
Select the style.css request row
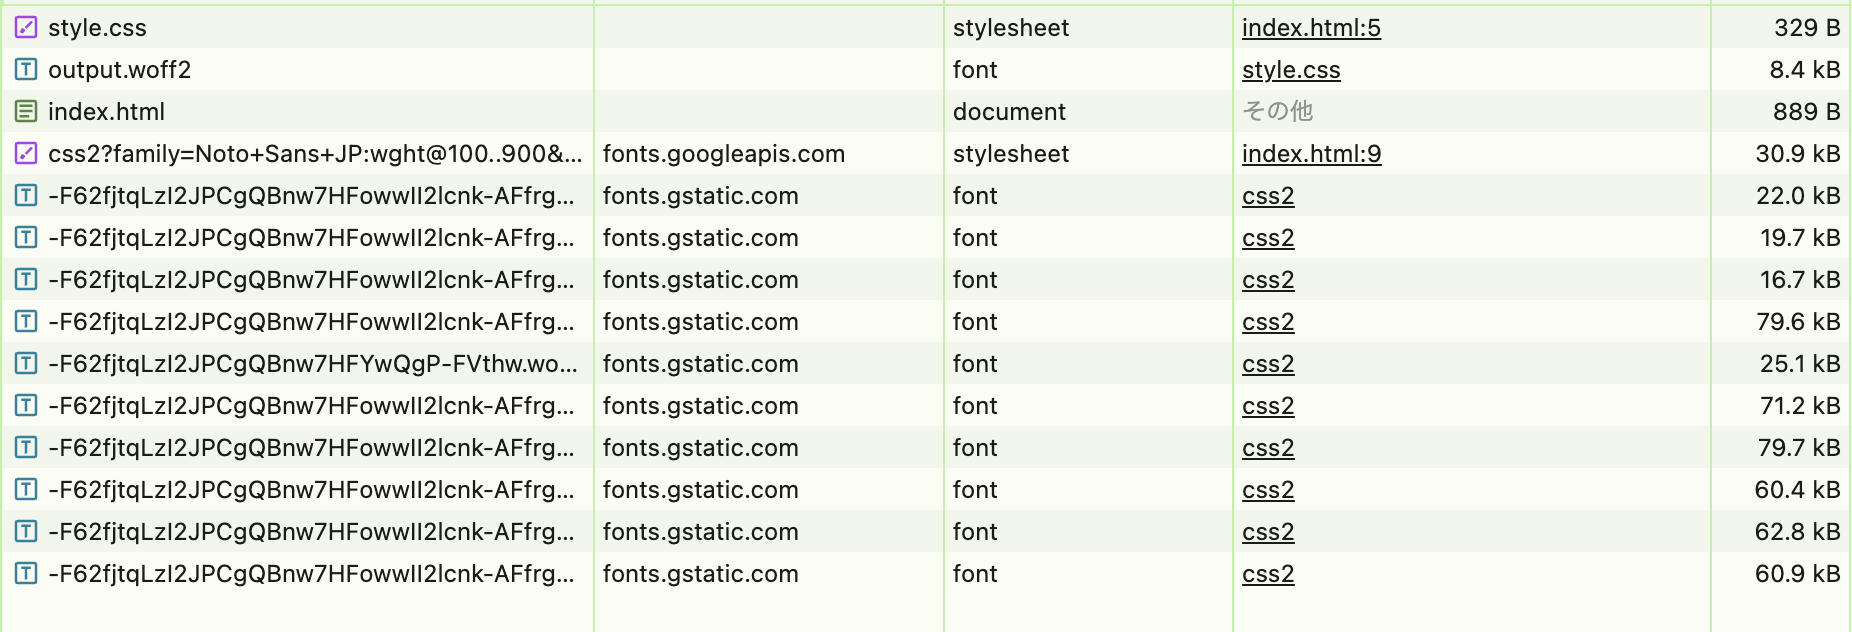[x=926, y=27]
